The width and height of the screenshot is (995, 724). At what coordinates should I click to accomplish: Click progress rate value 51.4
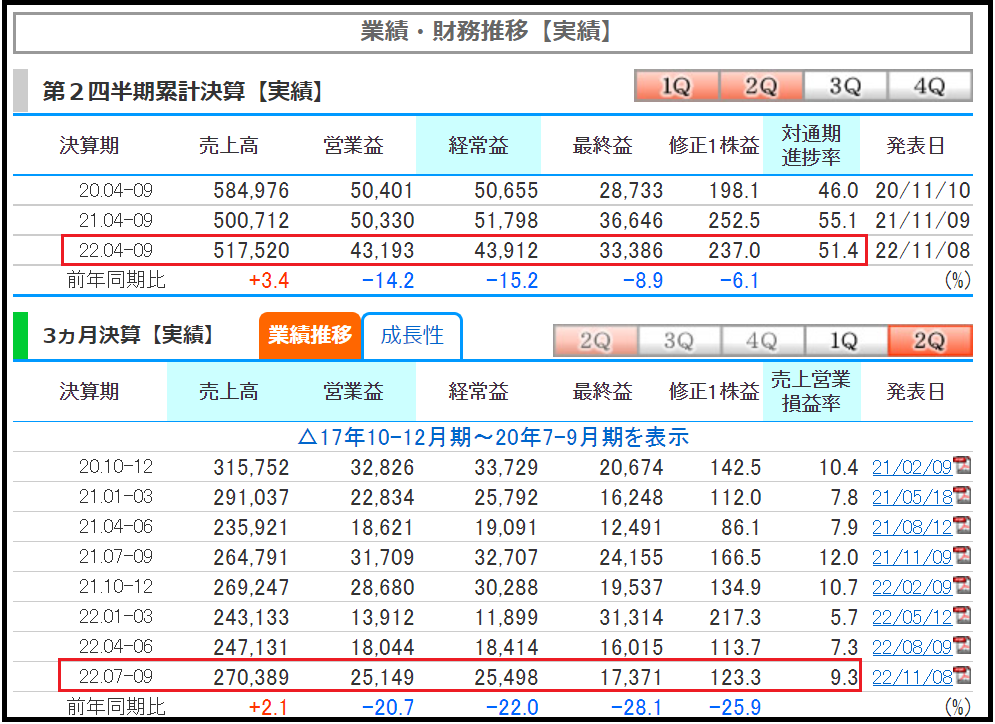(838, 250)
